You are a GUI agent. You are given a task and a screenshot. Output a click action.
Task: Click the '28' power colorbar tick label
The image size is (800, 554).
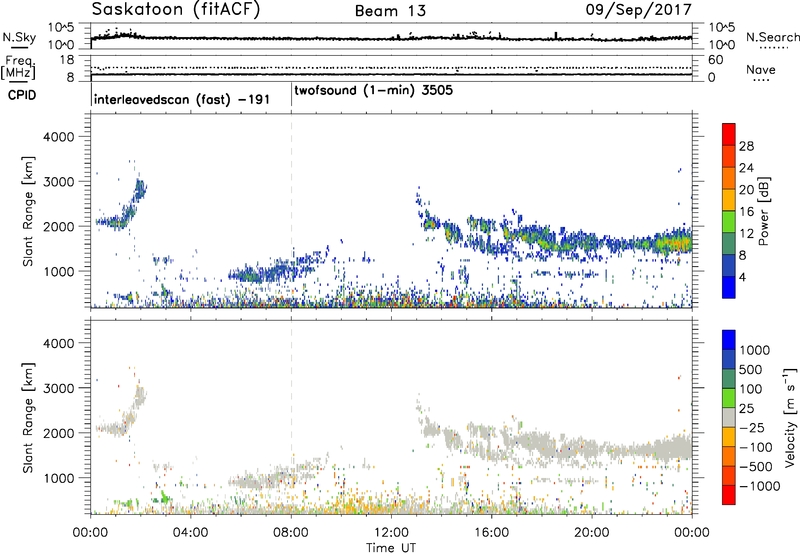(746, 146)
